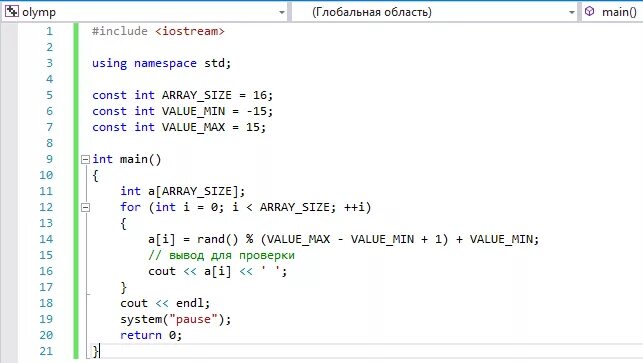The height and width of the screenshot is (363, 643).
Task: Click VALUE_MIN constant declaration on line 6
Action: coord(182,111)
